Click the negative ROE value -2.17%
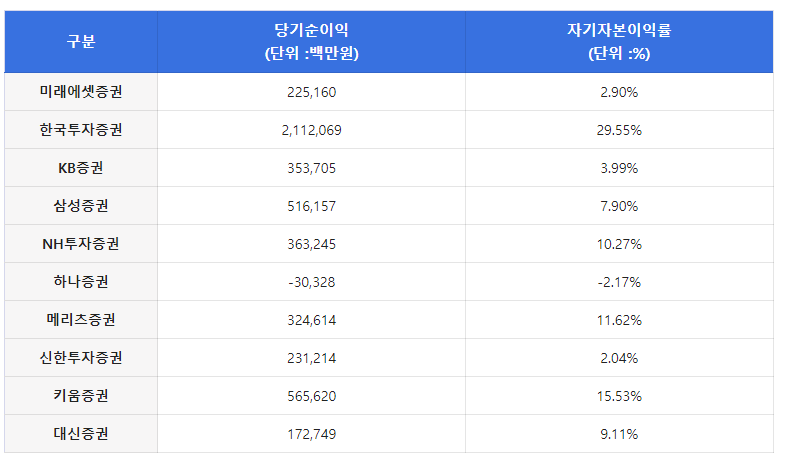Screen dimensions: 787x462 point(619,282)
